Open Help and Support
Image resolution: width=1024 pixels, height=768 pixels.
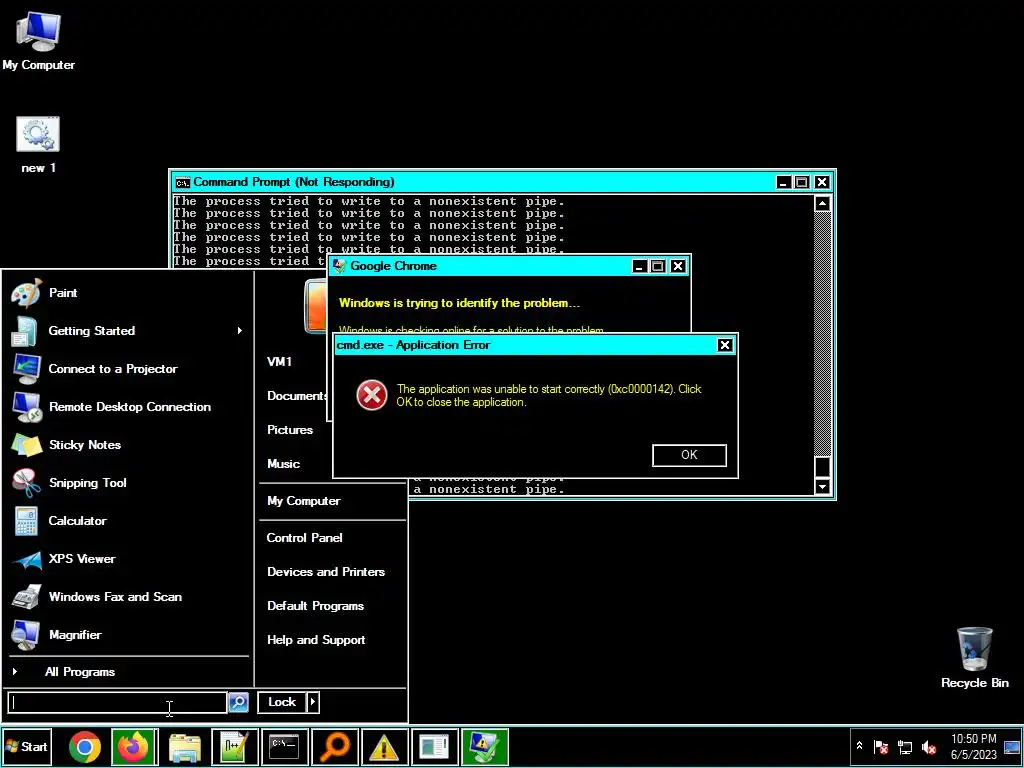click(x=316, y=640)
